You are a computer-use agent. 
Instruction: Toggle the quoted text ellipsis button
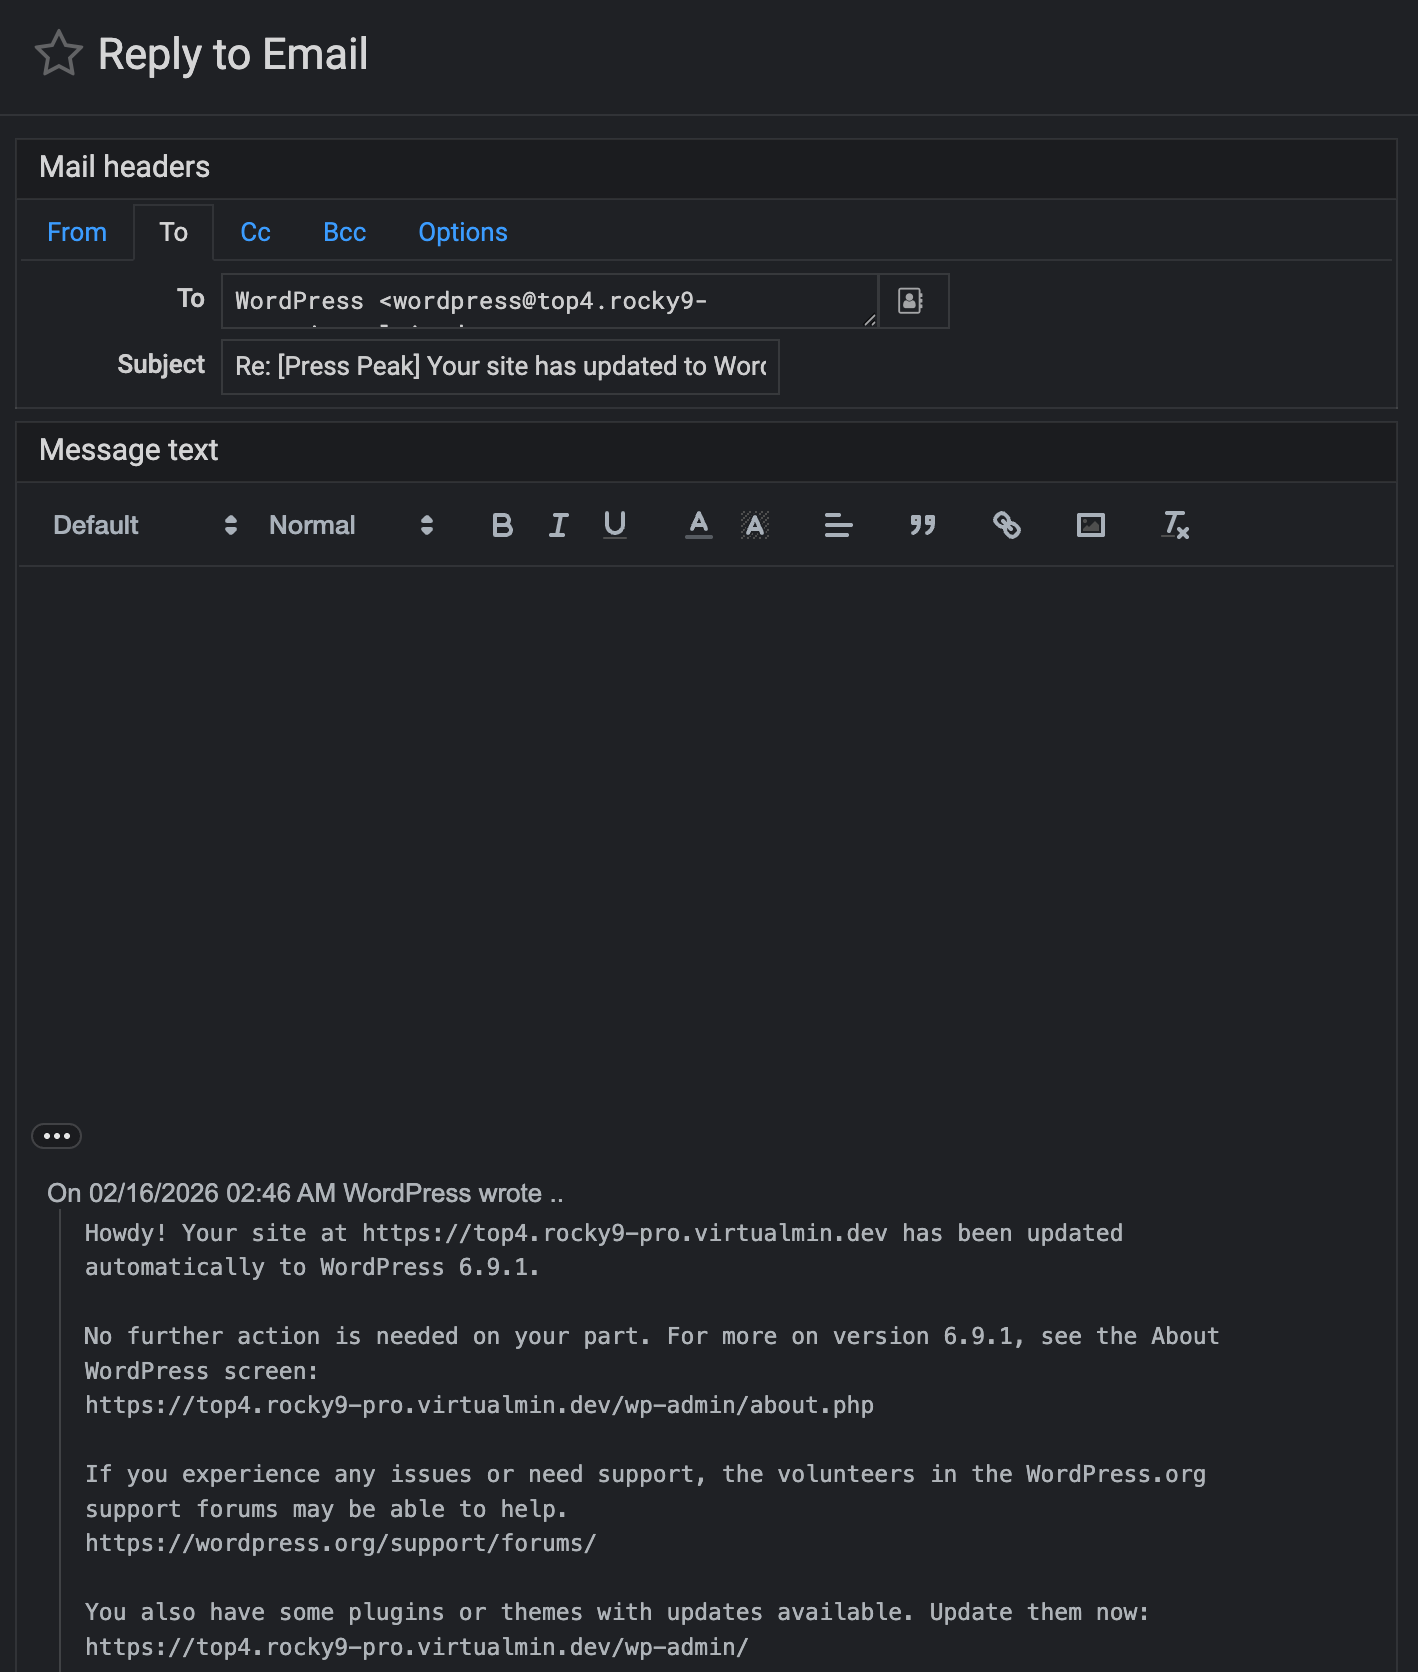click(56, 1136)
